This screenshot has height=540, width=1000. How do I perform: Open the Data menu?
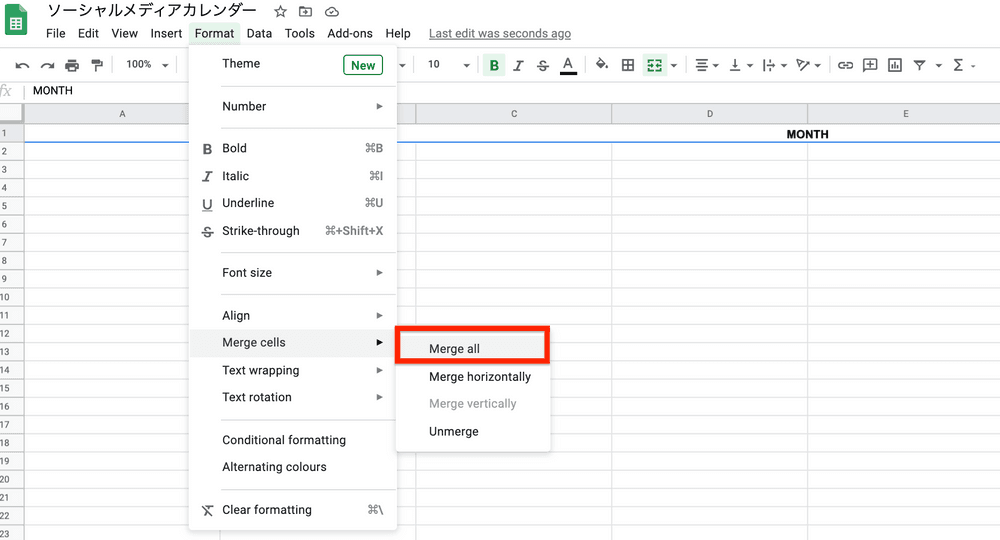259,33
